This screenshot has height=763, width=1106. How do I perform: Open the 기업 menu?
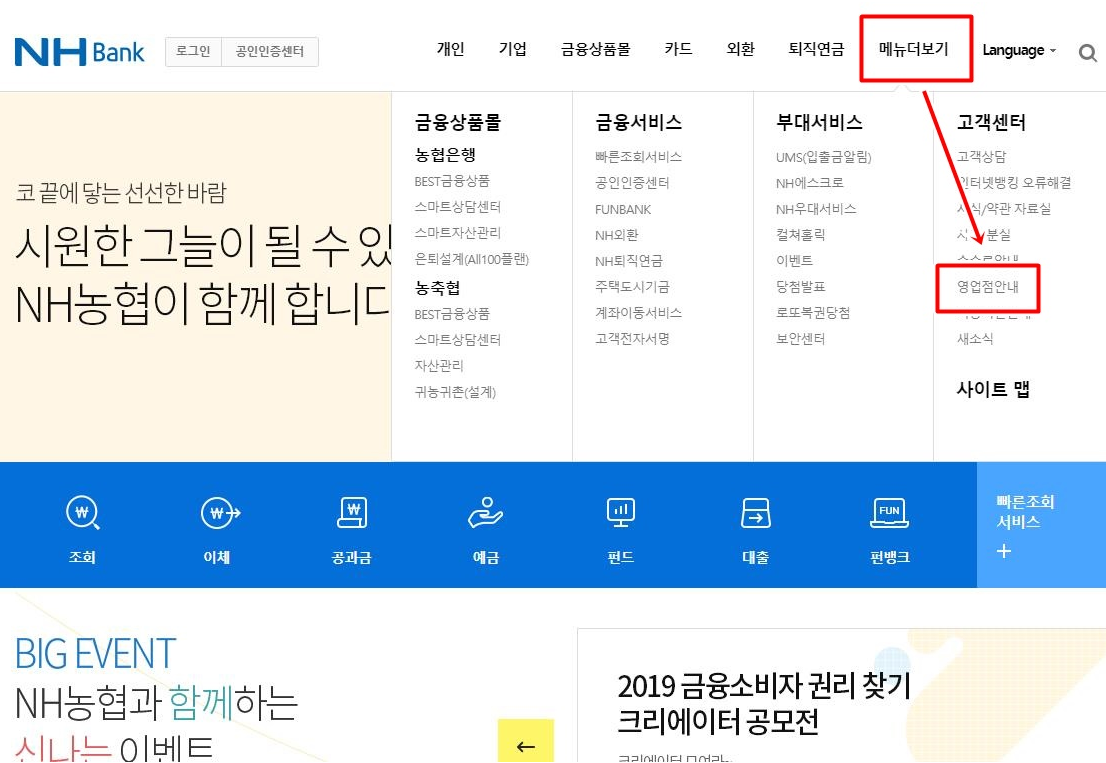tap(513, 49)
